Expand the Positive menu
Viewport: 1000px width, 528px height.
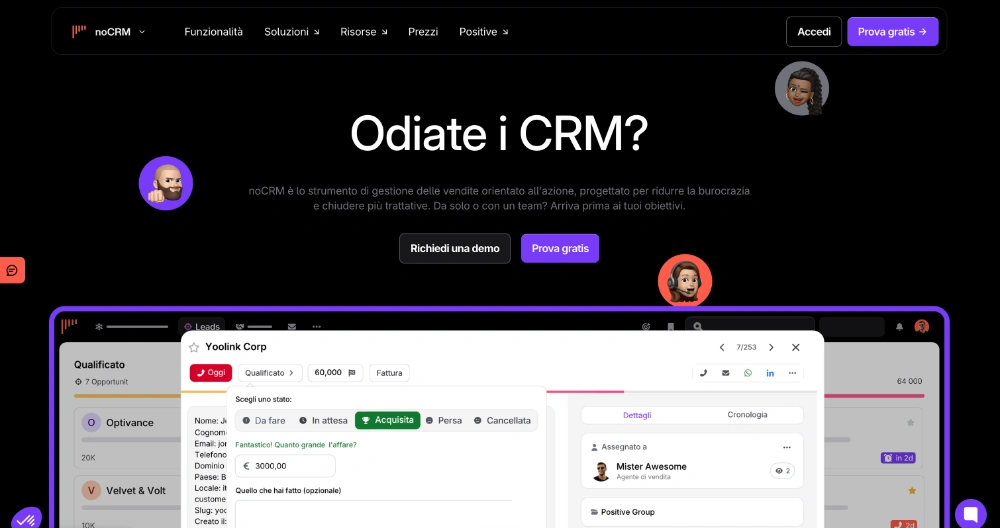click(x=483, y=31)
